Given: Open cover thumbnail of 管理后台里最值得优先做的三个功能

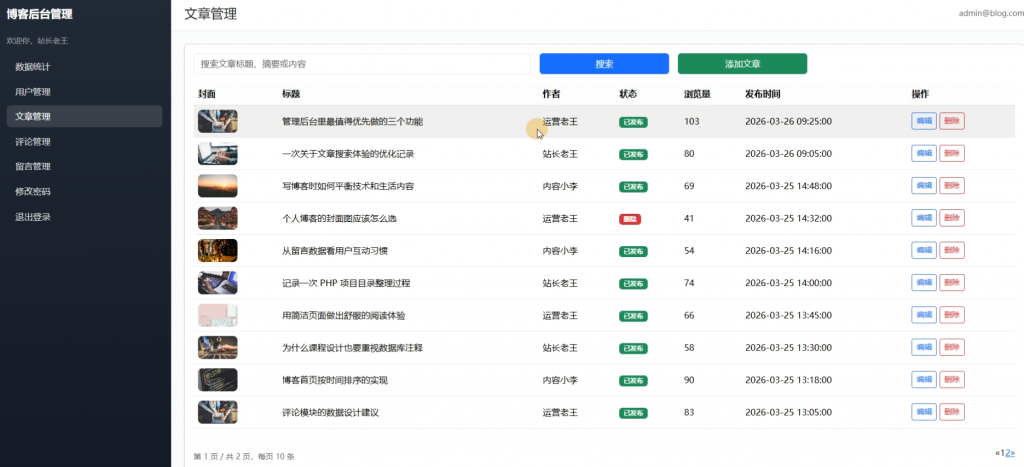Looking at the screenshot, I should click(217, 121).
